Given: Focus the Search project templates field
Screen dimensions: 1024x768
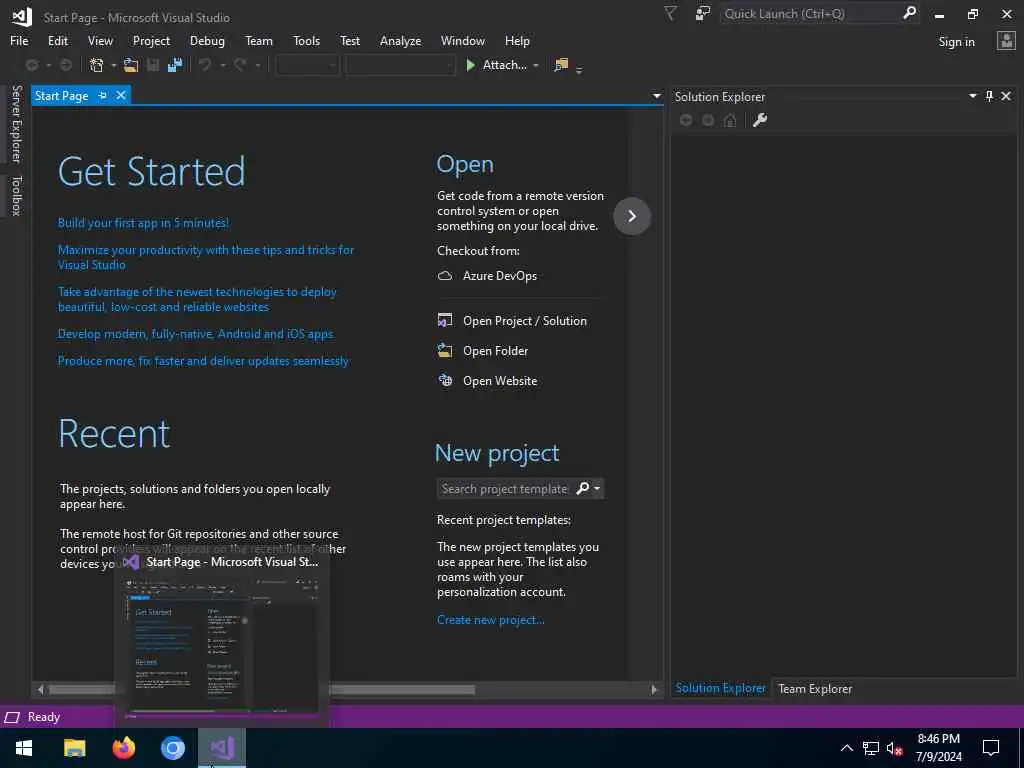Looking at the screenshot, I should point(504,488).
